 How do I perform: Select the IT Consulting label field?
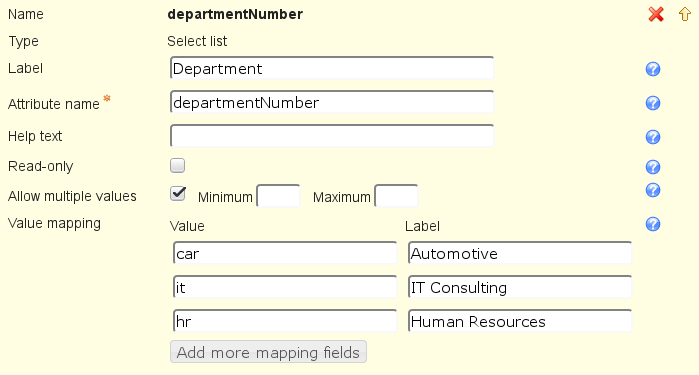[520, 287]
